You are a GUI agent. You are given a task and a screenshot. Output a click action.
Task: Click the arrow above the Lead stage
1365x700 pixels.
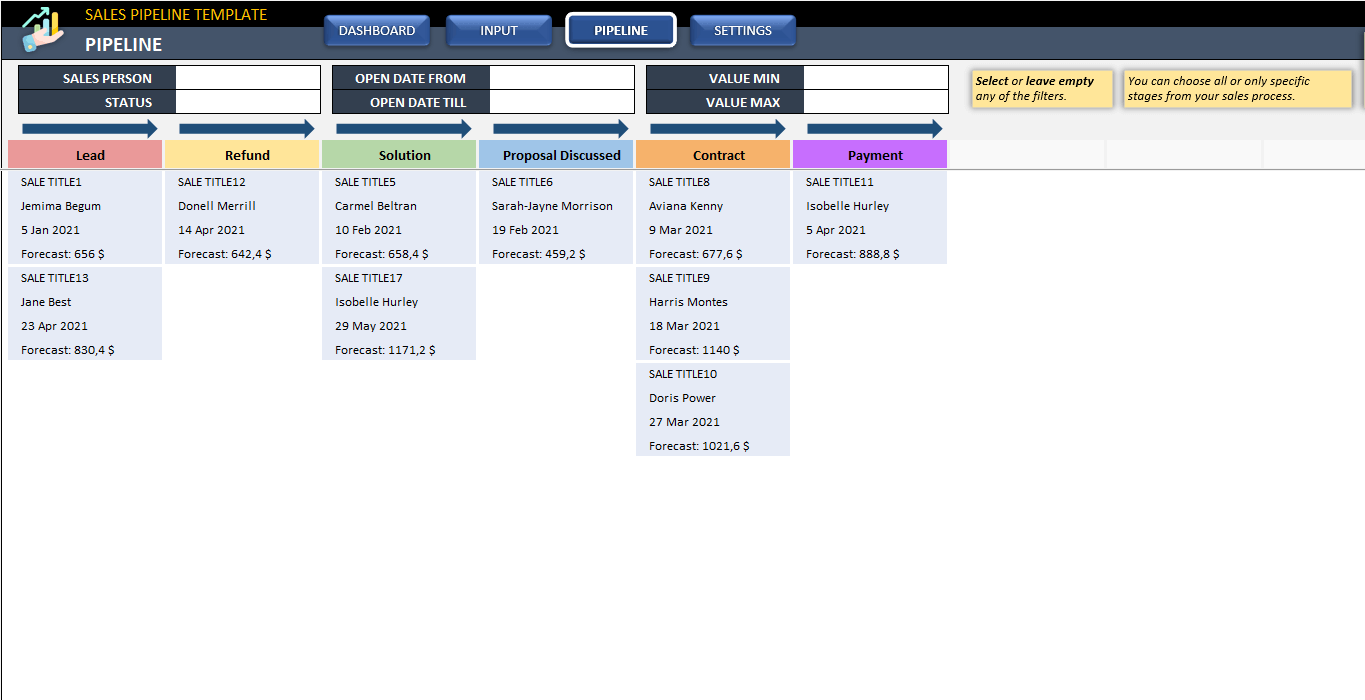tap(89, 129)
